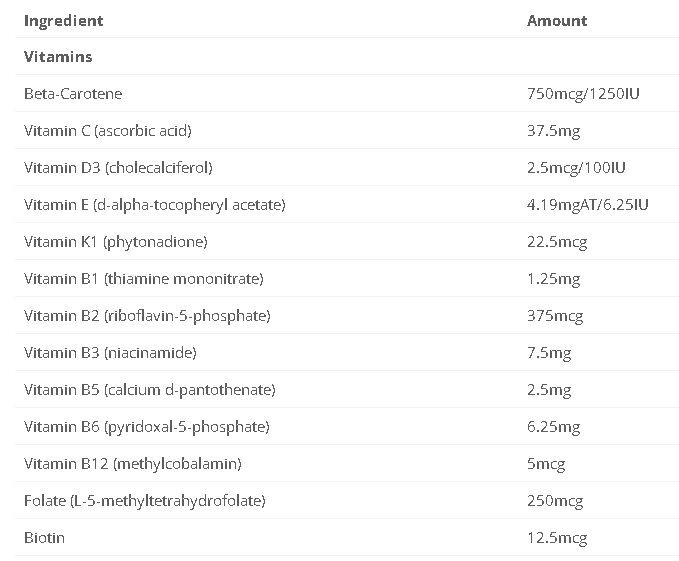The width and height of the screenshot is (679, 561).
Task: Click Vitamin E (d-alpha-tocopheryl acetate) label
Action: [x=154, y=205]
